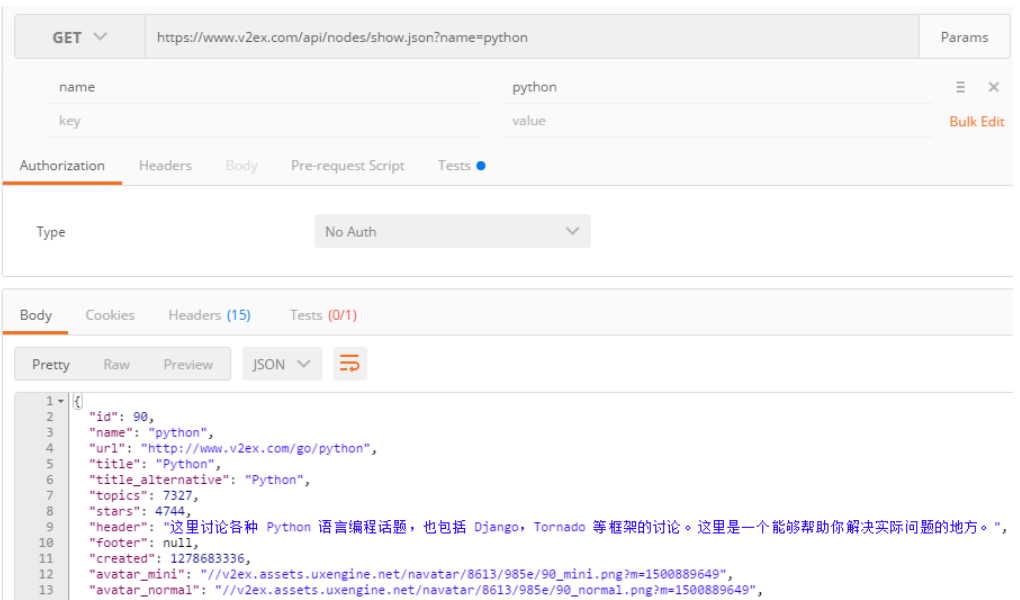Open the JSON format dropdown
Image resolution: width=1020 pixels, height=600 pixels.
[281, 364]
